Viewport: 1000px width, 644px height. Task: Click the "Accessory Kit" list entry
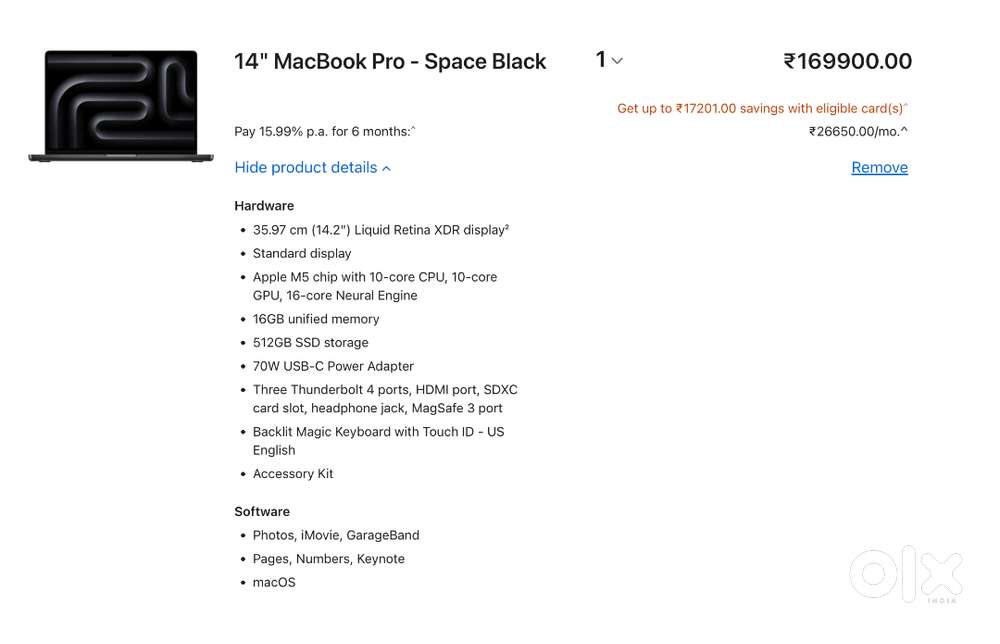pos(293,473)
